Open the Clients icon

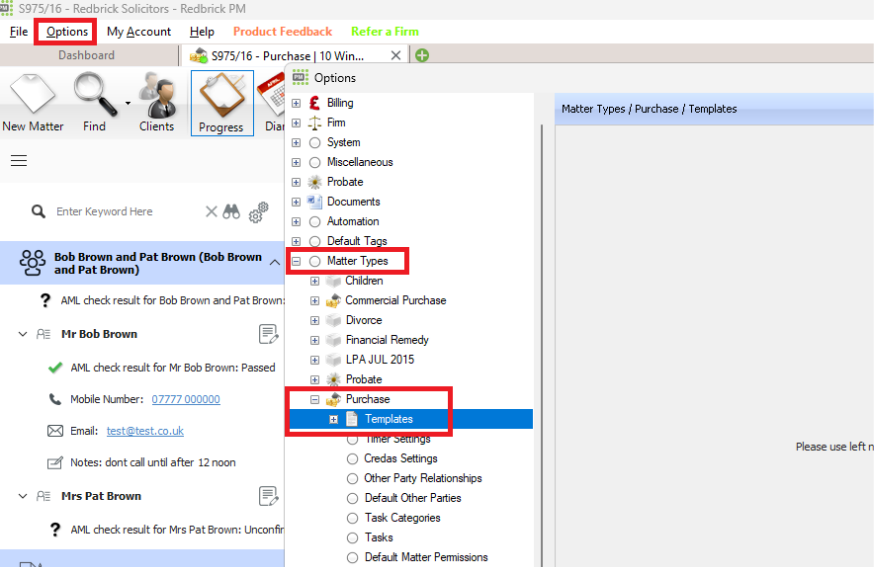point(156,94)
